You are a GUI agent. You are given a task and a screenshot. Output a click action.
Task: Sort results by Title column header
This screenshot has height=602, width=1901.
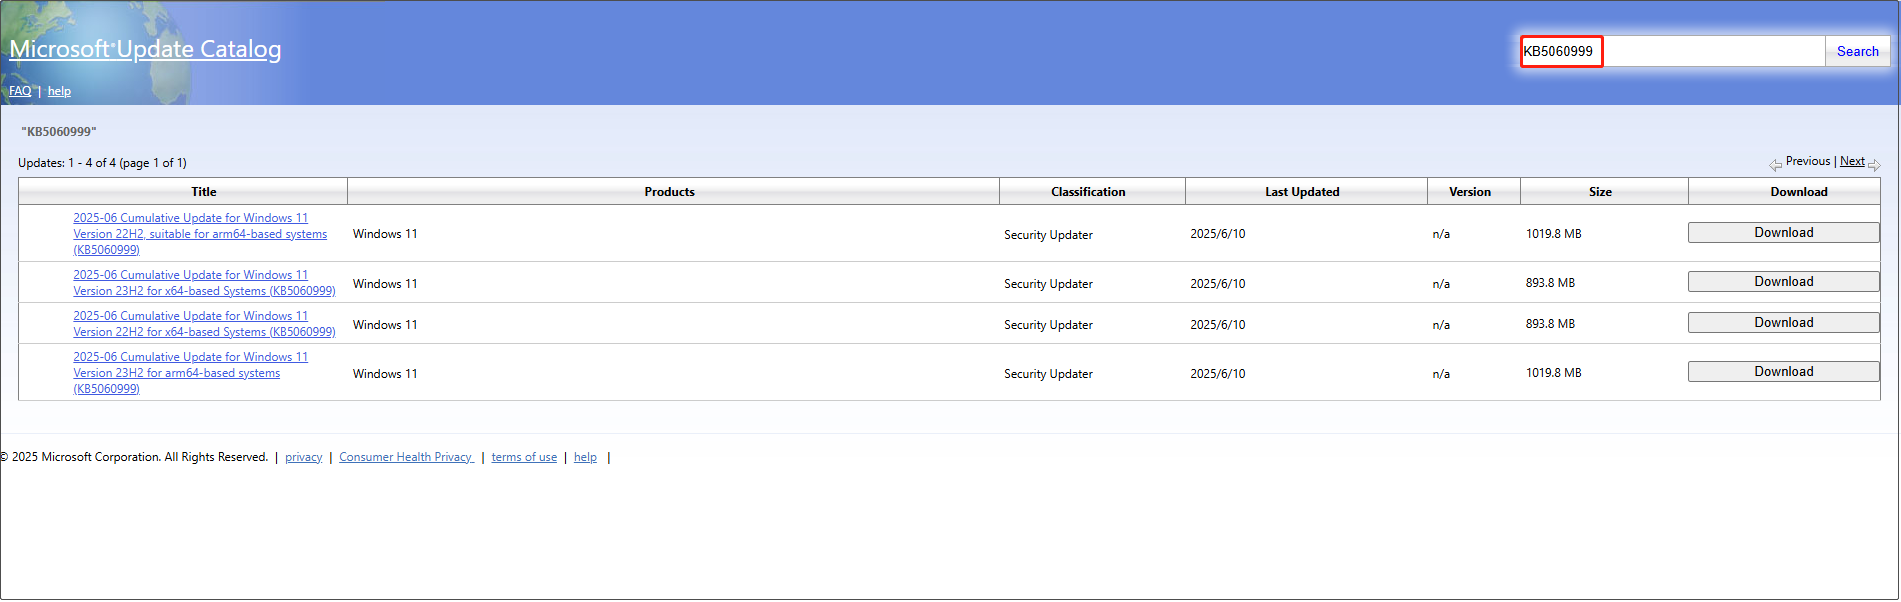203,192
